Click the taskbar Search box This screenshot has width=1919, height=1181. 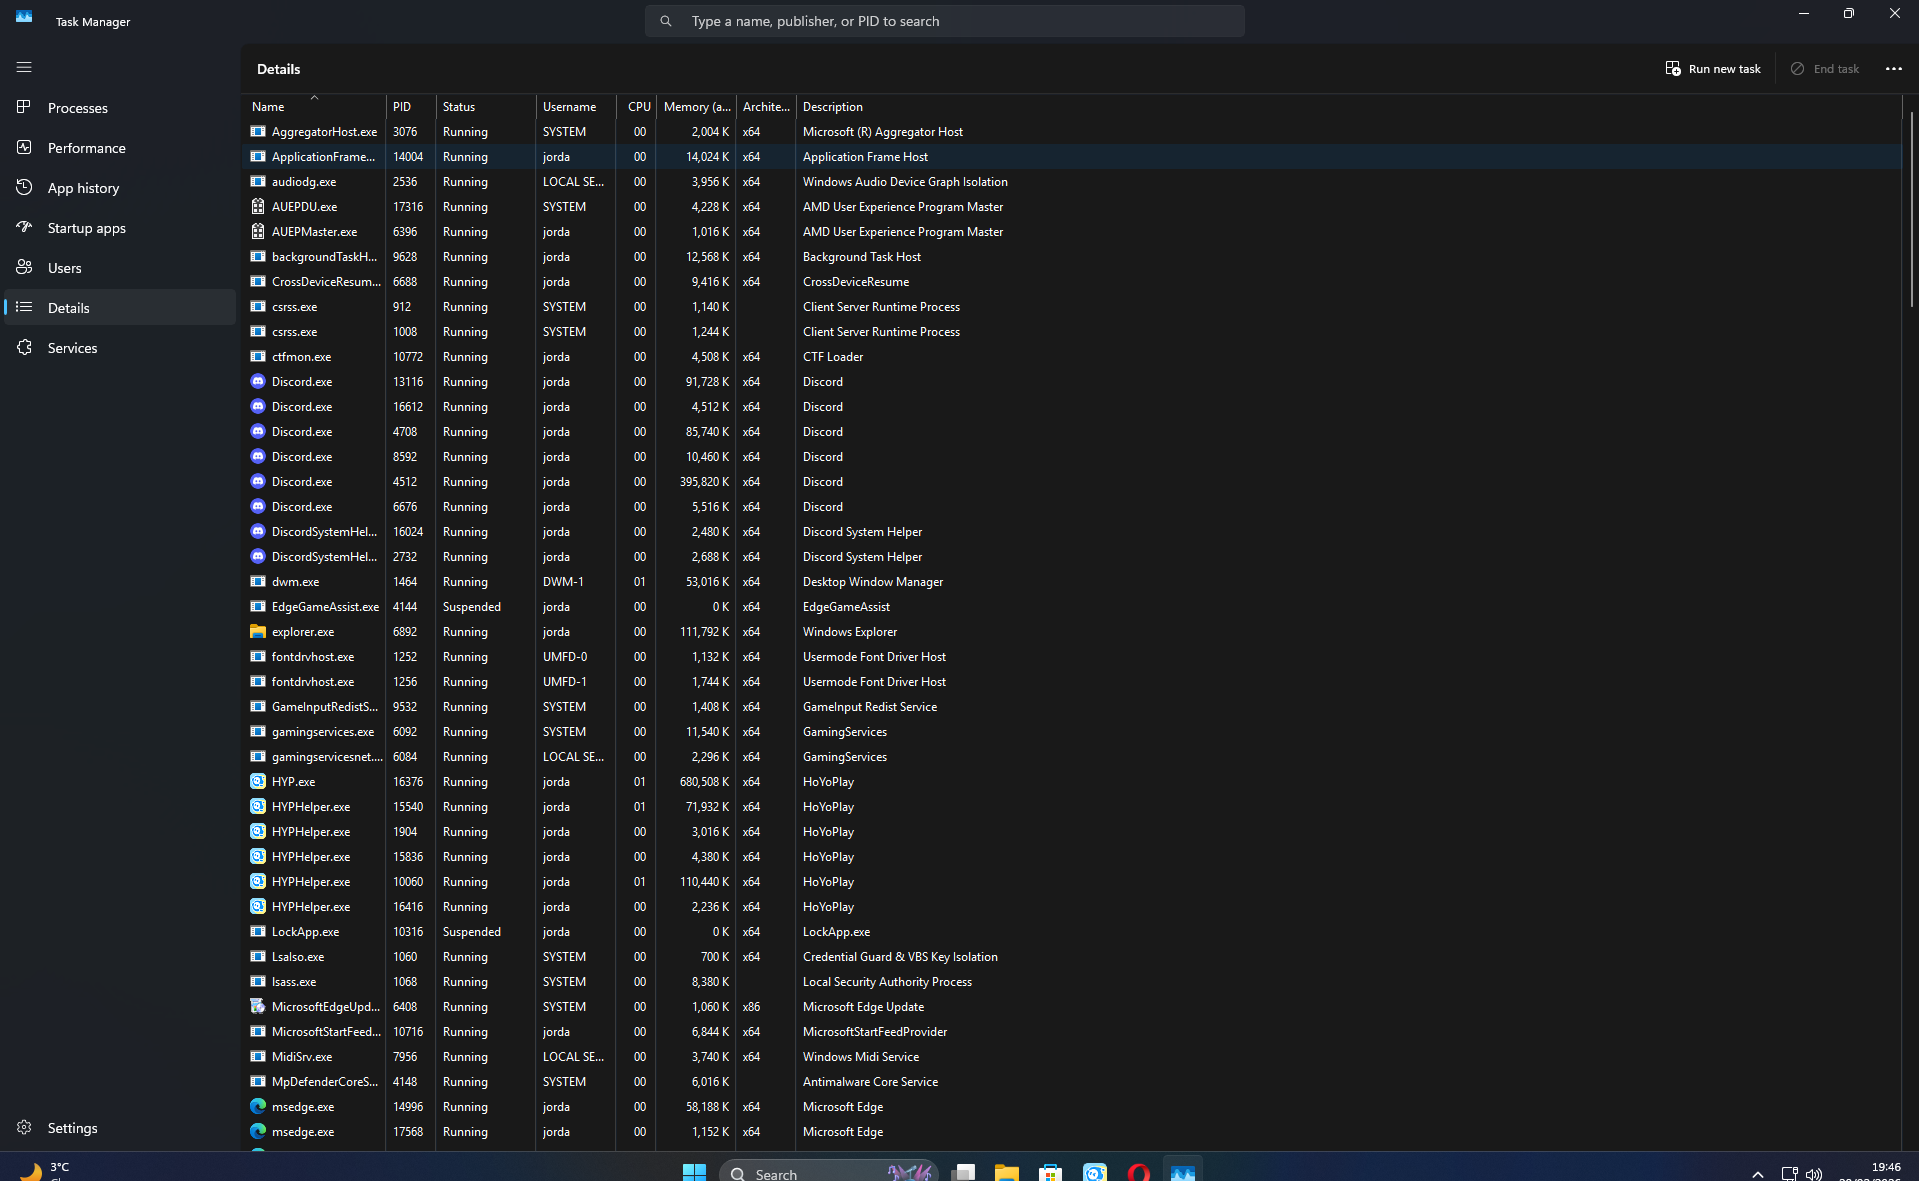(829, 1171)
